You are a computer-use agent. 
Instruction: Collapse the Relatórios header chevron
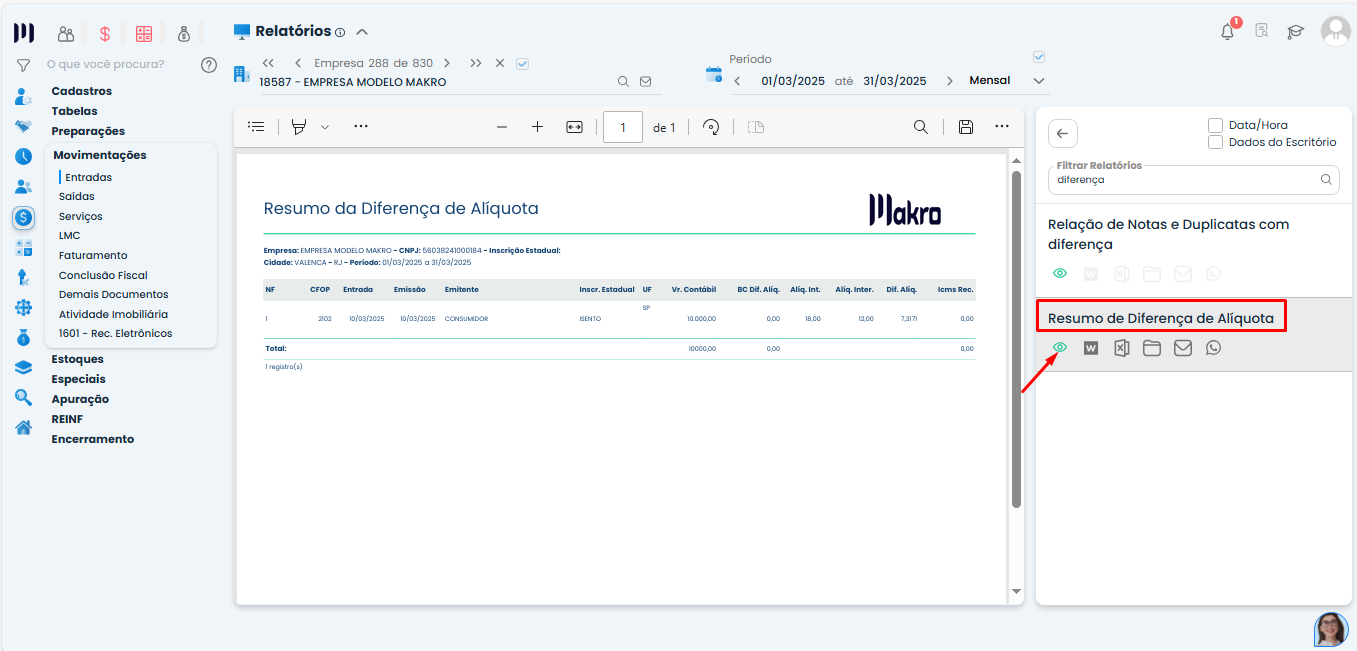pos(362,32)
